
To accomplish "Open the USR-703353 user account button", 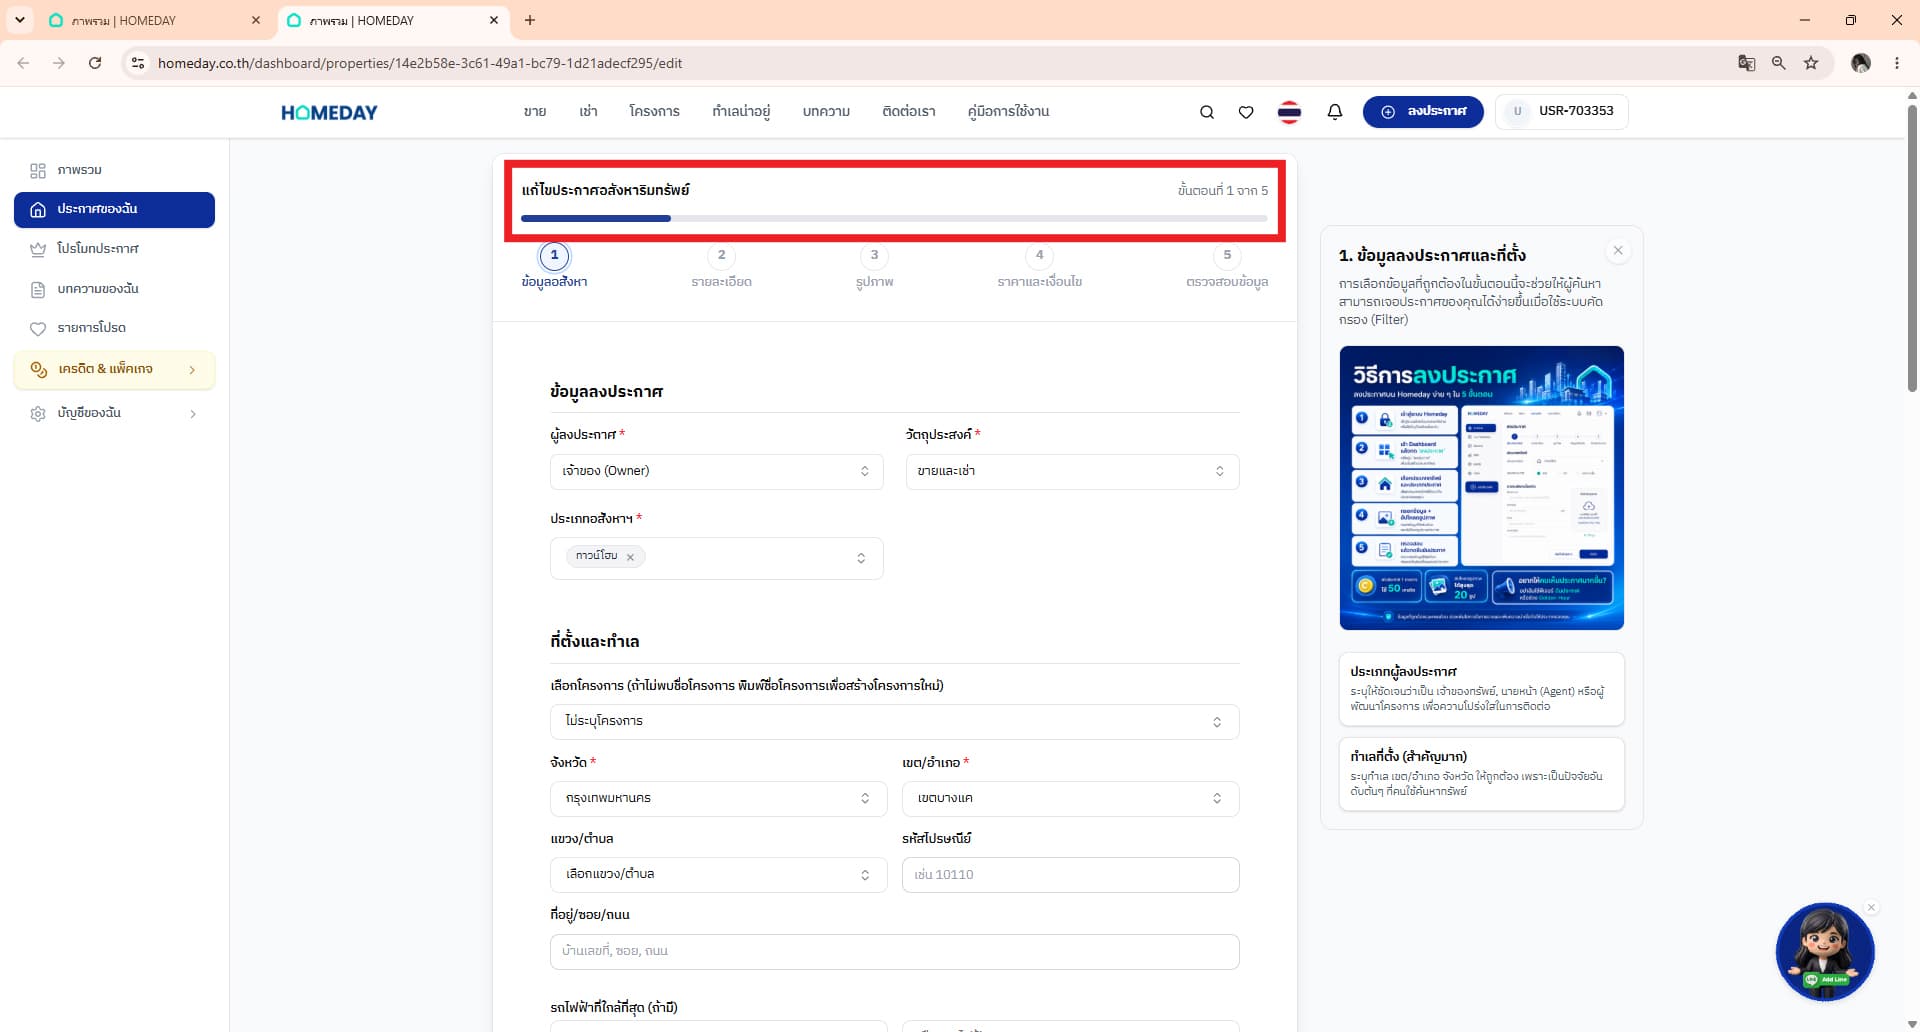I will coord(1562,111).
